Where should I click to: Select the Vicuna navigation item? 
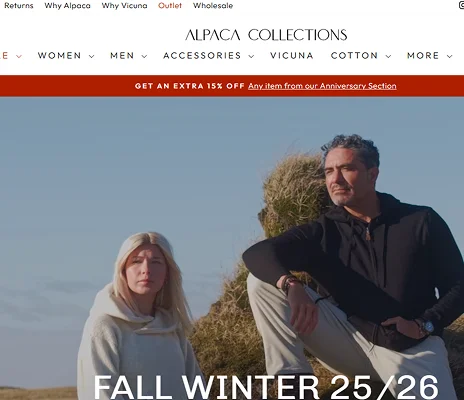292,55
